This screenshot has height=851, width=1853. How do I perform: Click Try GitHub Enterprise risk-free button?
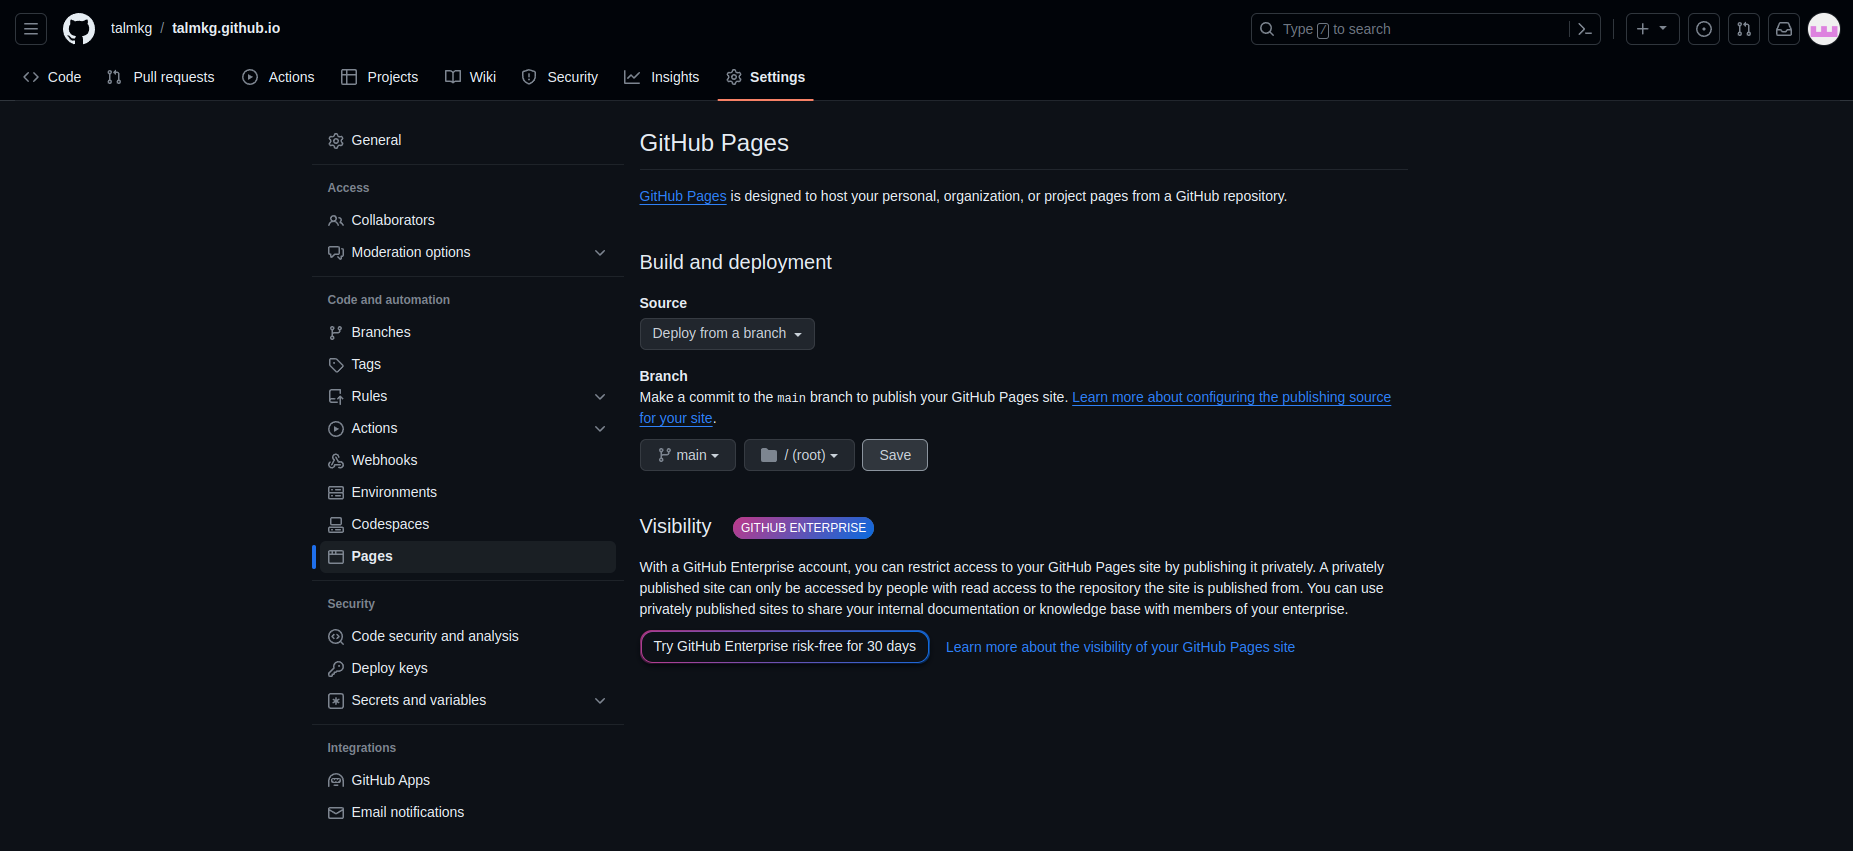coord(785,647)
